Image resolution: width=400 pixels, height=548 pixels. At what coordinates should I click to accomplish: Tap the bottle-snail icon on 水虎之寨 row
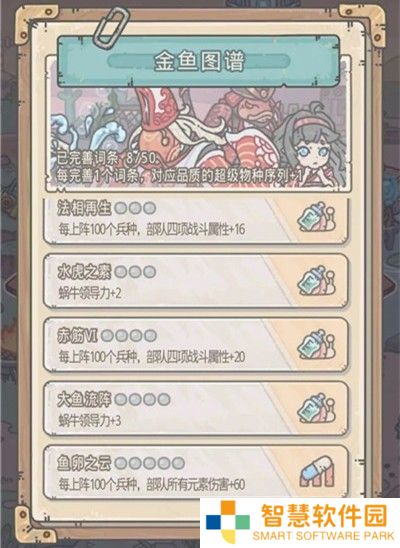tap(317, 281)
